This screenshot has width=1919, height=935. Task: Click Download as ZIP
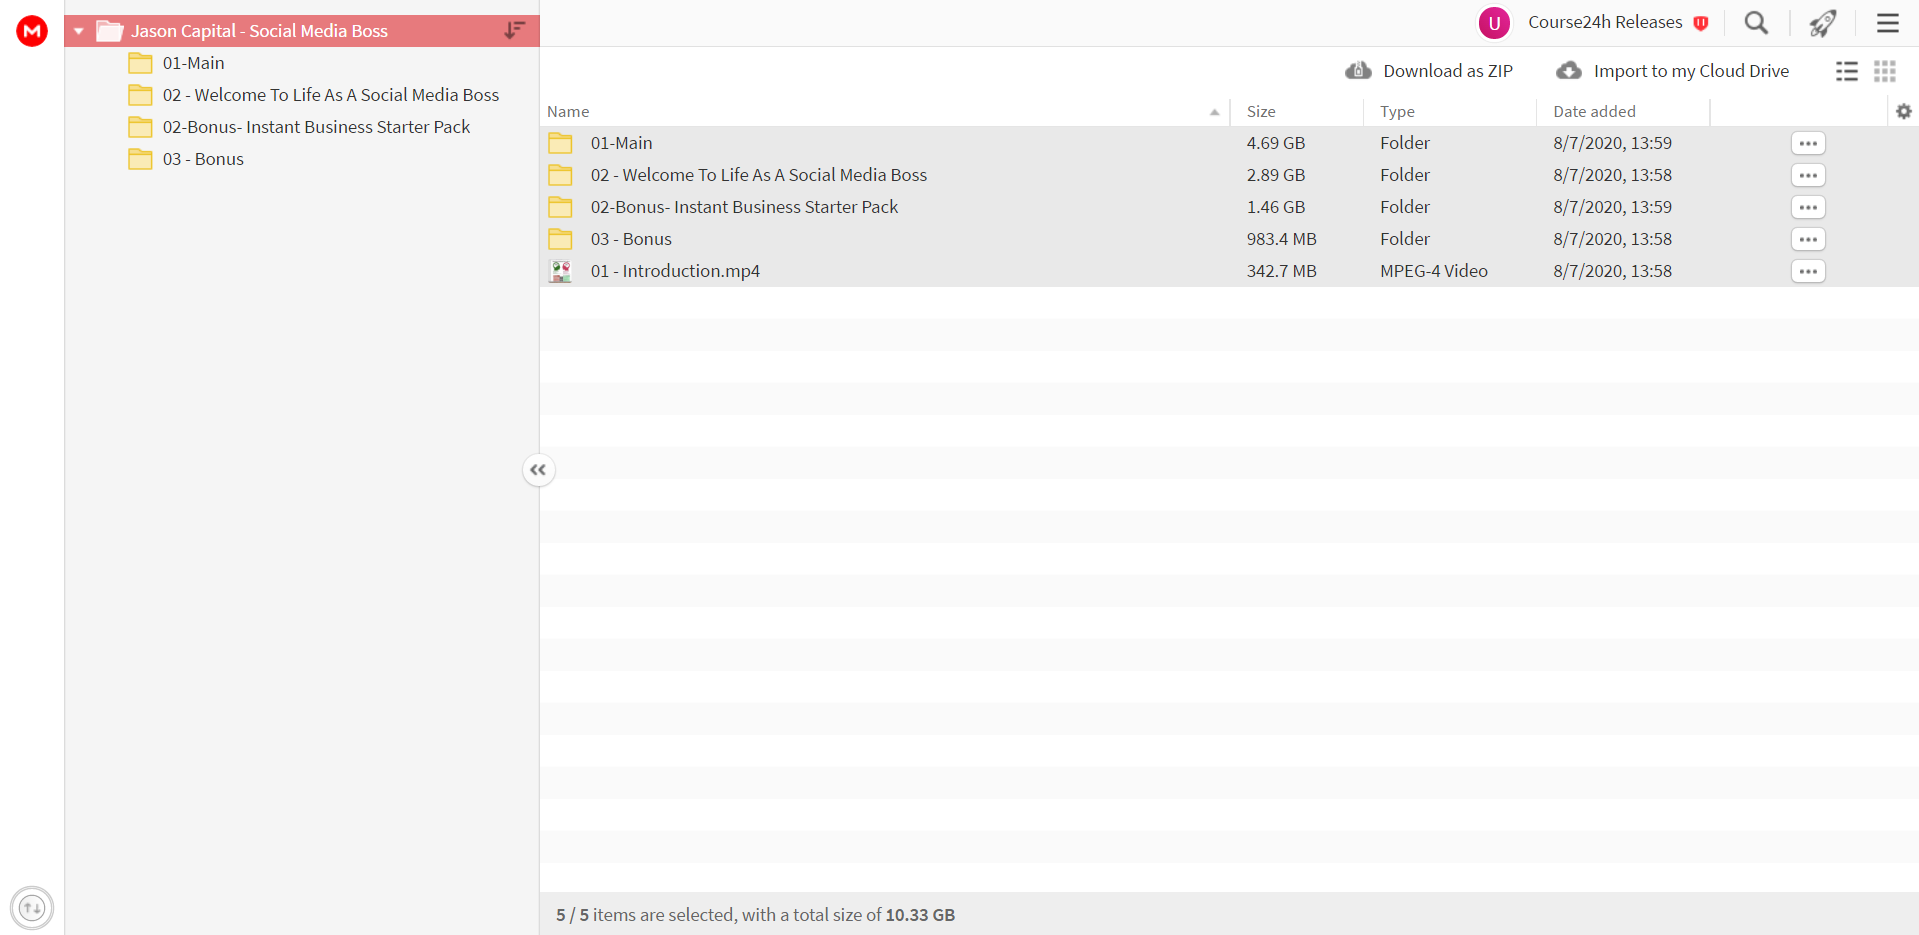point(1429,71)
